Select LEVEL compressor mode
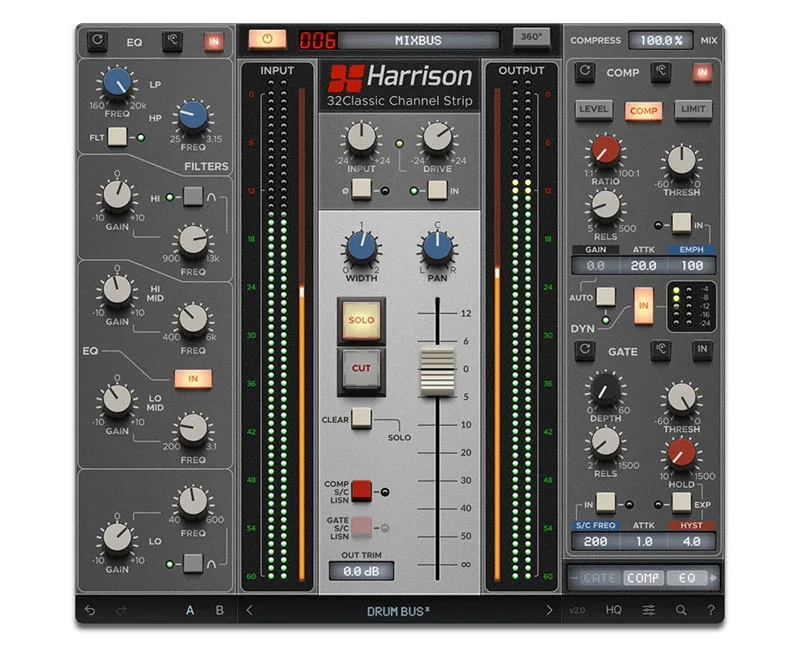 pyautogui.click(x=593, y=109)
